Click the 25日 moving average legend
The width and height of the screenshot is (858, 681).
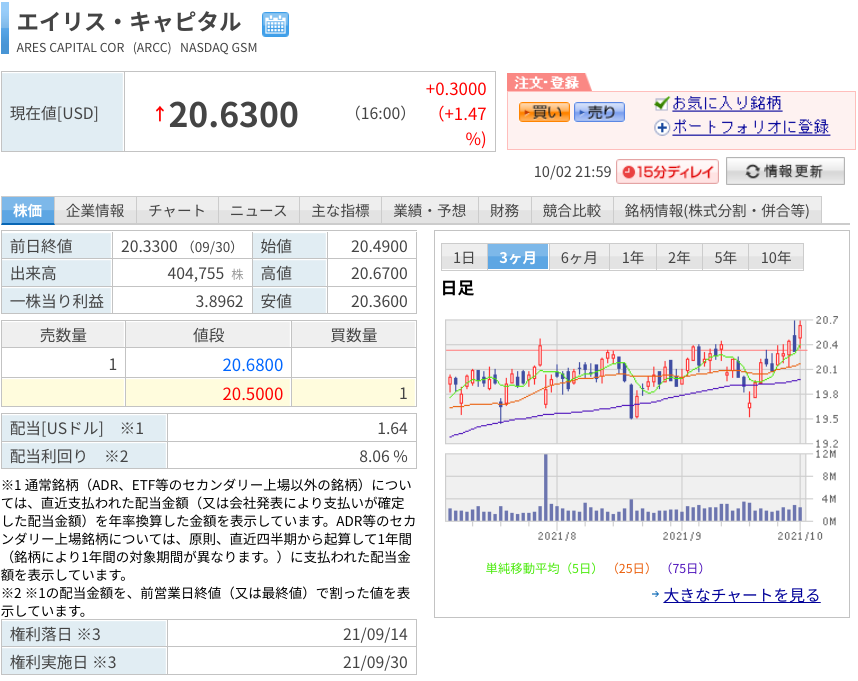631,568
